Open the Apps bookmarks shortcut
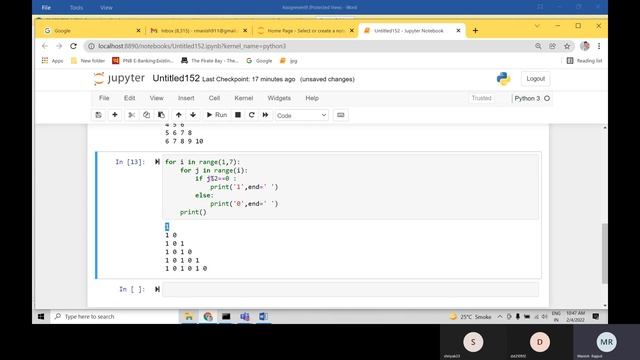The image size is (640, 360). pos(52,61)
